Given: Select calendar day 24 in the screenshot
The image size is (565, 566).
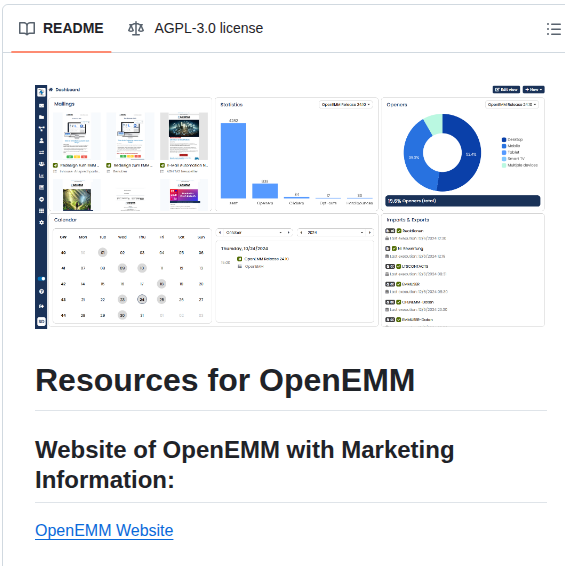Looking at the screenshot, I should click(142, 299).
